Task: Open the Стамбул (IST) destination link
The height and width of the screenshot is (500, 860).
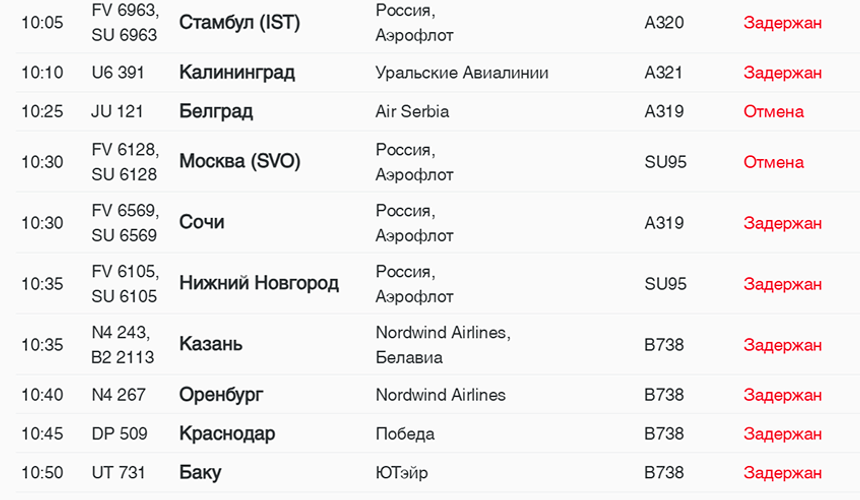Action: click(239, 23)
